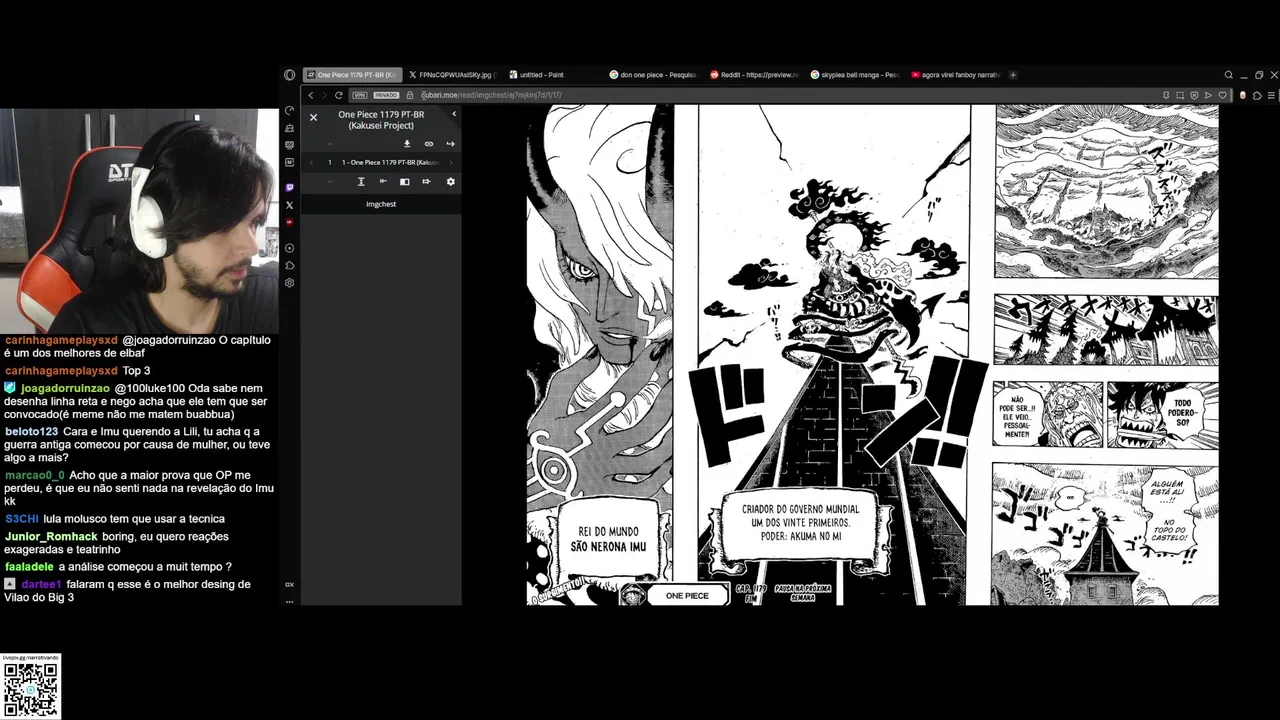The height and width of the screenshot is (720, 1280).
Task: Toggle the VPN badge
Action: click(360, 95)
